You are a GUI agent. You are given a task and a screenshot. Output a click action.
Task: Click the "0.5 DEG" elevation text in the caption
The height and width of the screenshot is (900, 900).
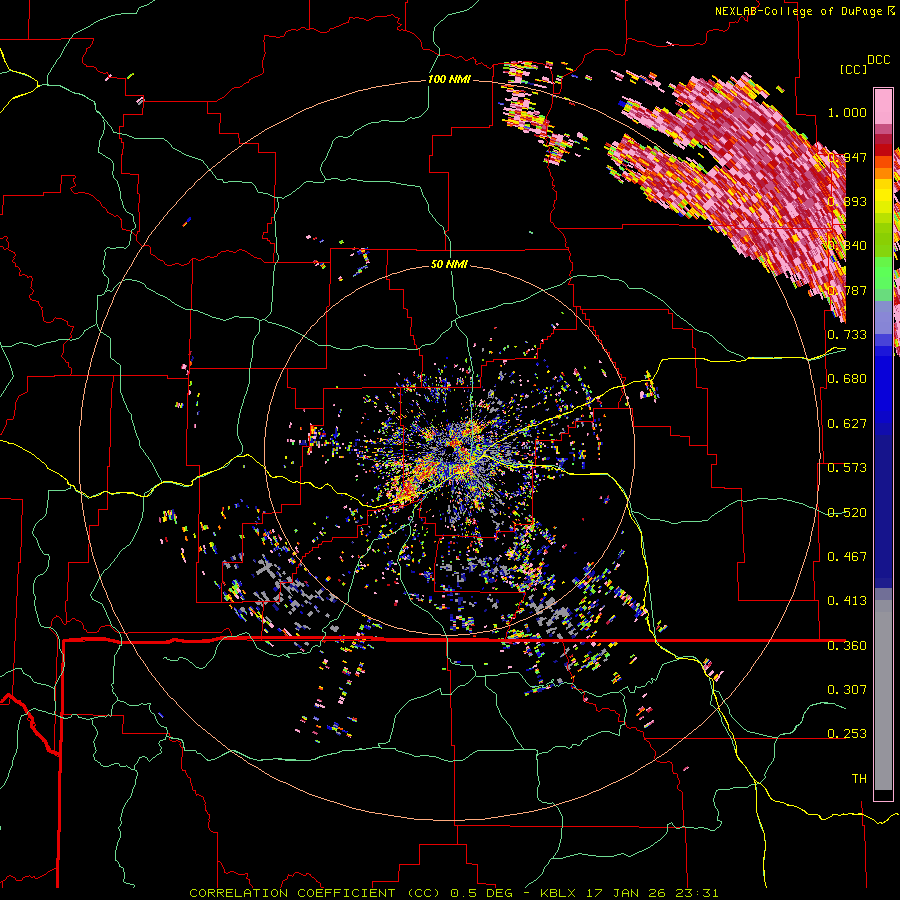pyautogui.click(x=482, y=893)
